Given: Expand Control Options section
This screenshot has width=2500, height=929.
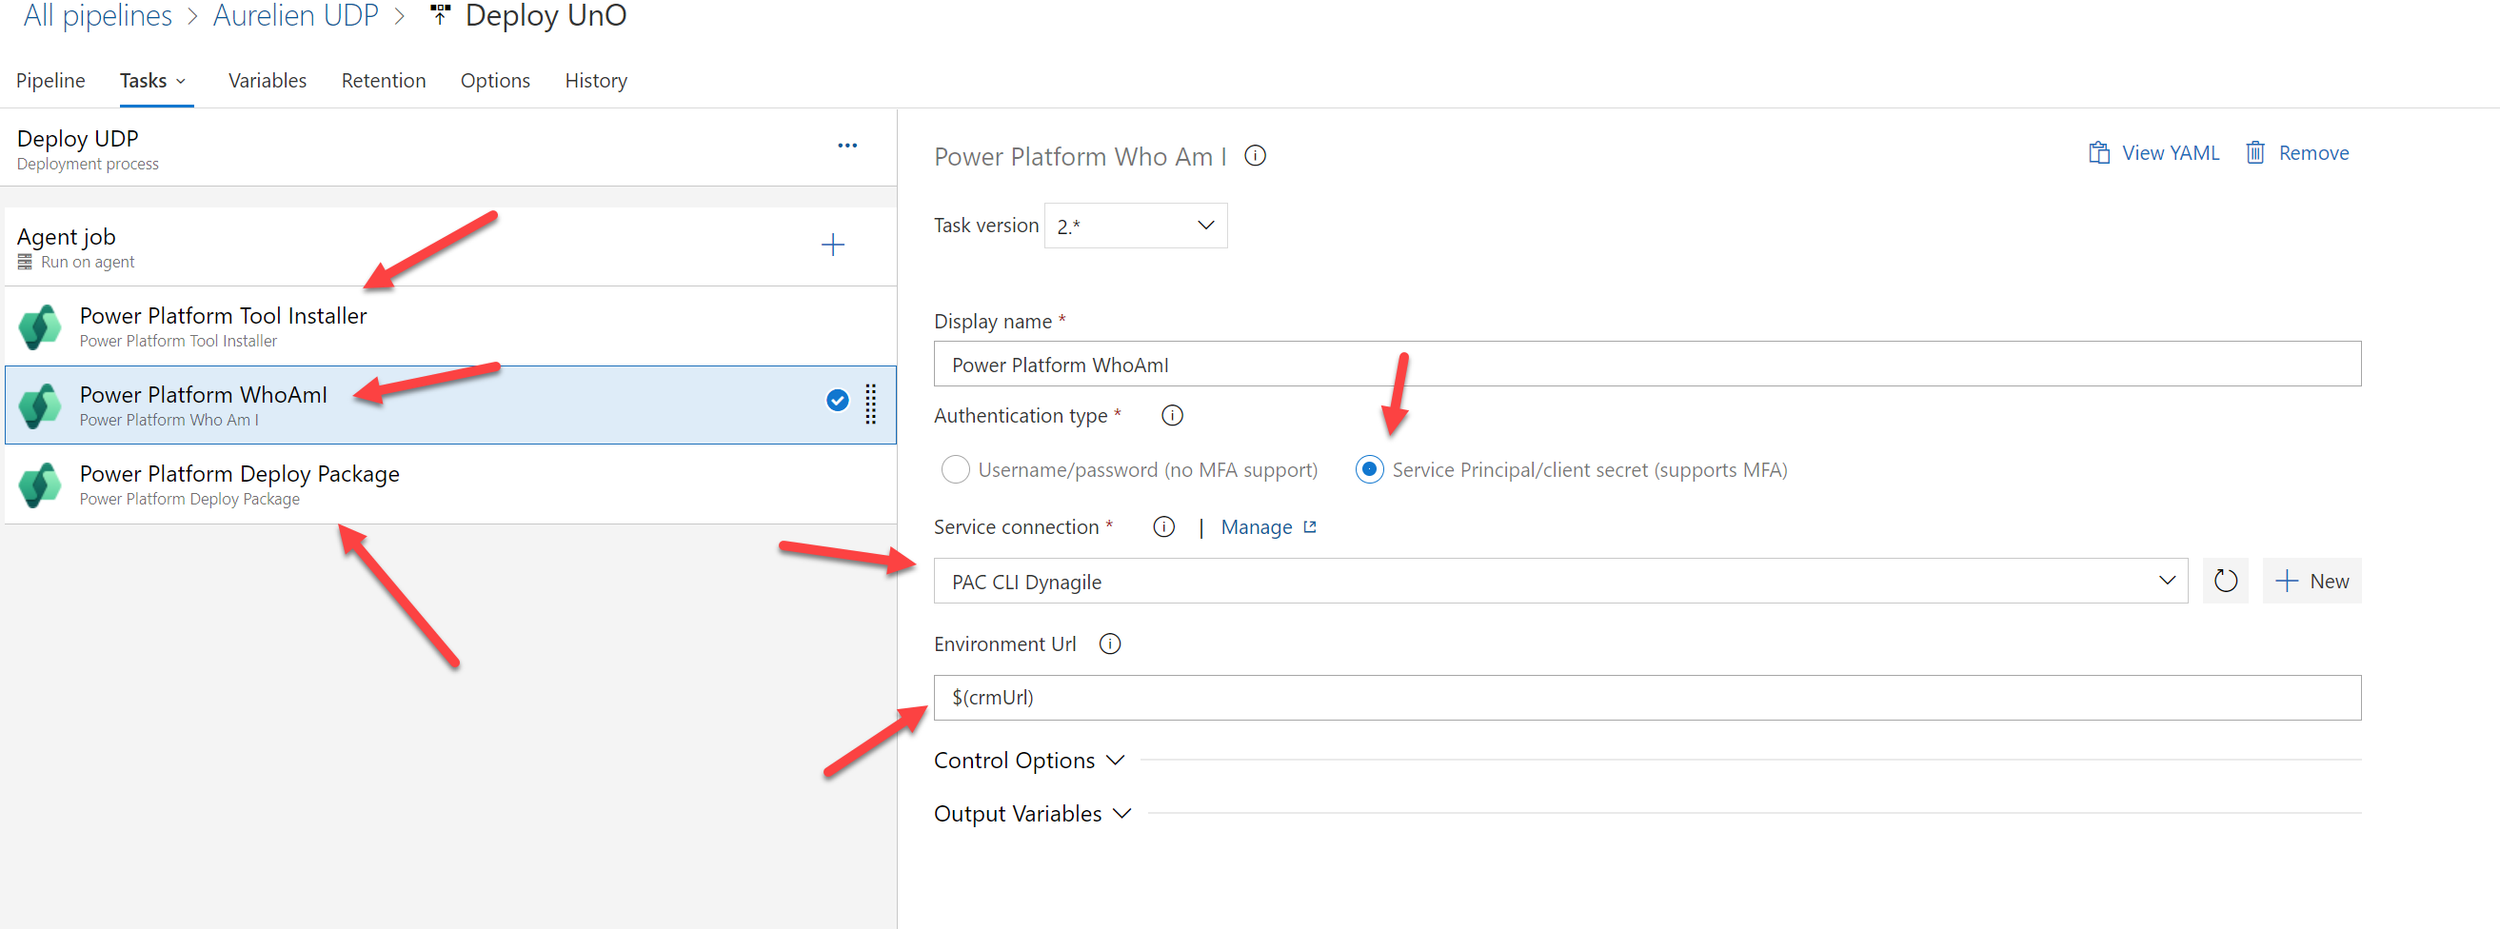Looking at the screenshot, I should coord(1029,760).
